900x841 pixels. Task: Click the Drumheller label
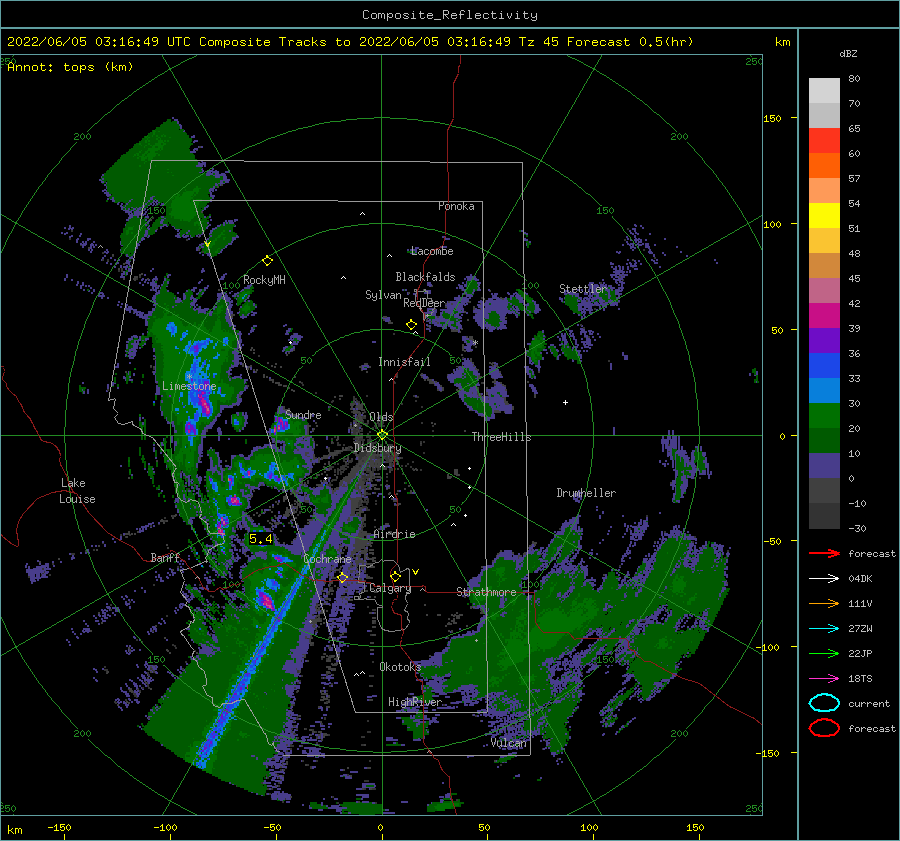click(586, 493)
